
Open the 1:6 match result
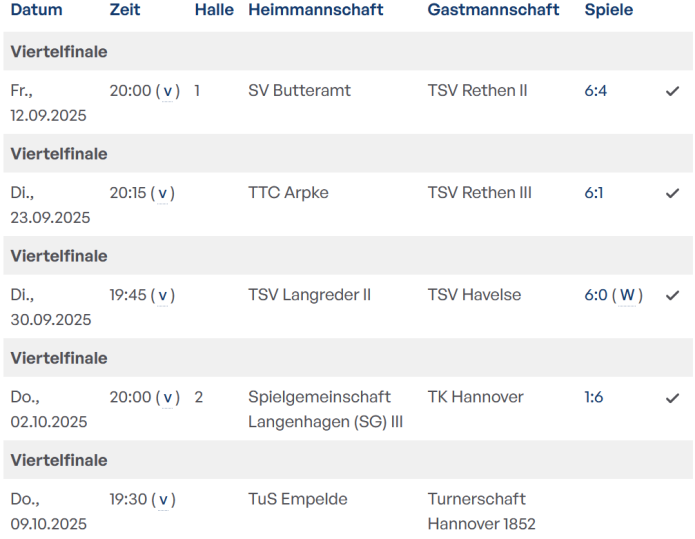coord(594,397)
